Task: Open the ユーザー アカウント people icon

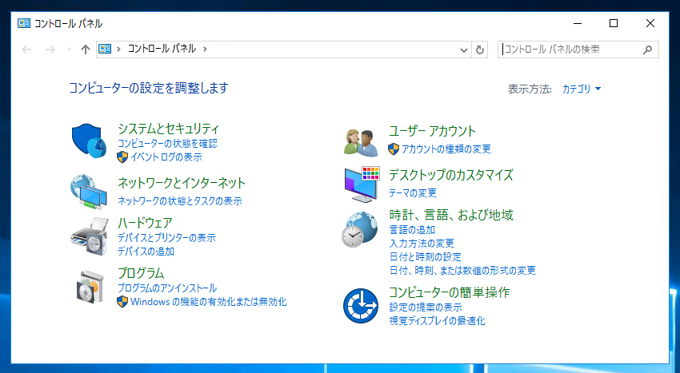Action: 361,142
